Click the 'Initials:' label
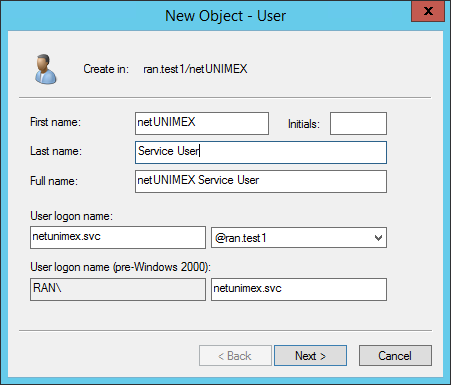This screenshot has width=451, height=385. point(304,124)
